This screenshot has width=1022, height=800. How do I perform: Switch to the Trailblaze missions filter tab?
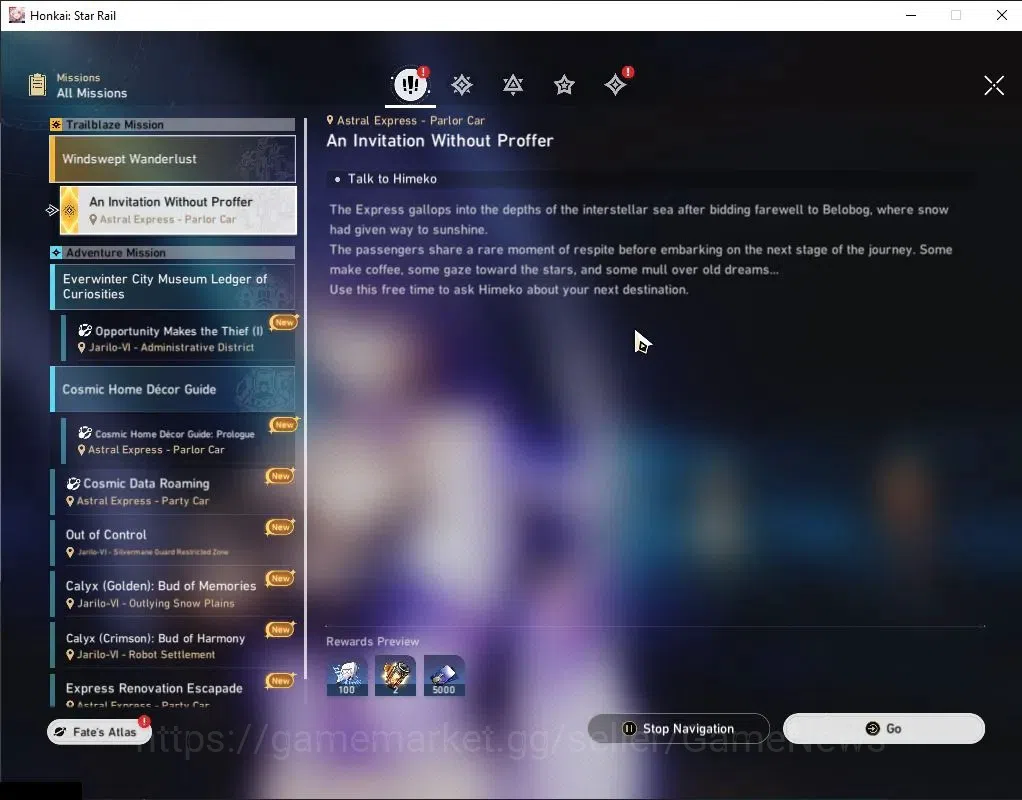tap(461, 85)
